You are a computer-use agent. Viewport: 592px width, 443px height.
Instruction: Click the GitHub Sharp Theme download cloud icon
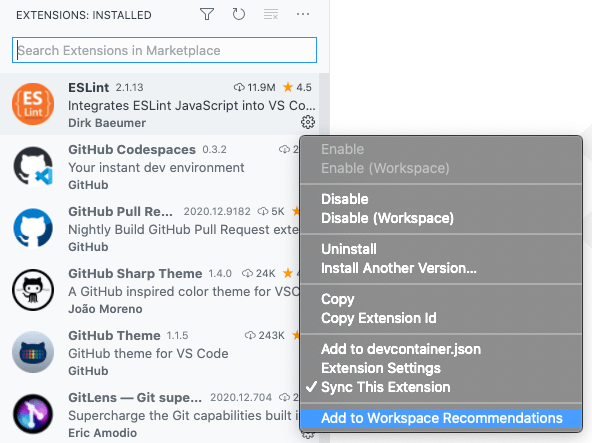(x=247, y=273)
